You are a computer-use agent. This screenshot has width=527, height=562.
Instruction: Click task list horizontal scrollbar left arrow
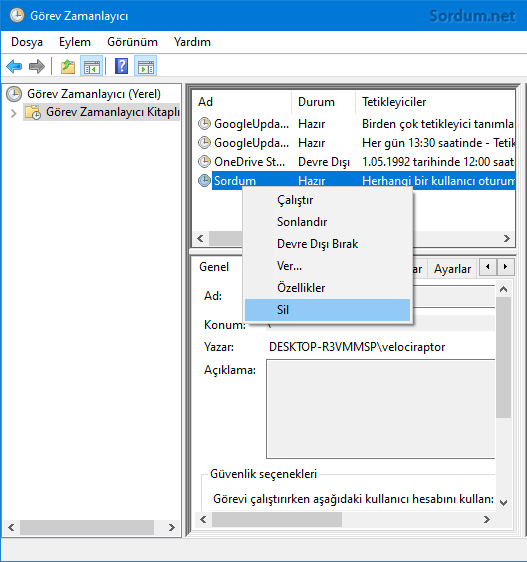click(x=200, y=238)
